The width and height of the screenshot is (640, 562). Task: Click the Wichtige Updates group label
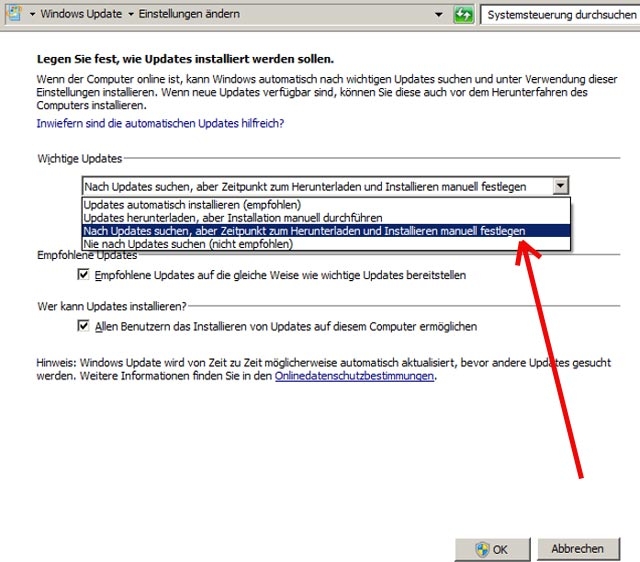click(80, 158)
